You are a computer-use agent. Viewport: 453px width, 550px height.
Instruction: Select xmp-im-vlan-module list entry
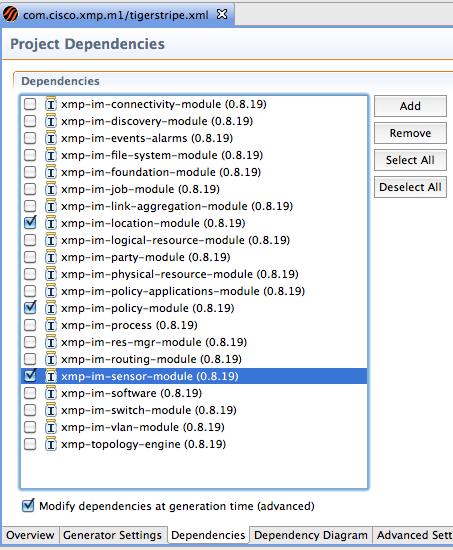(194, 427)
